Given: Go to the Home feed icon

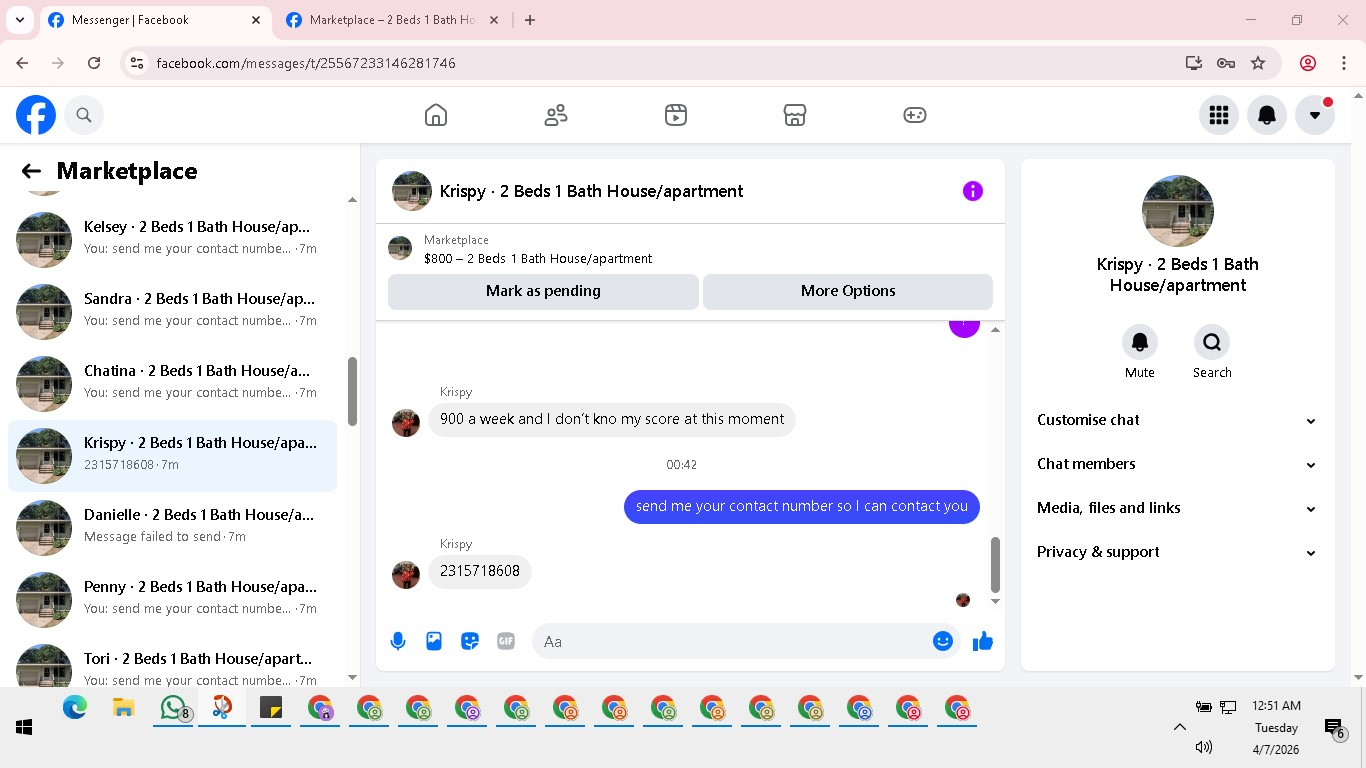Looking at the screenshot, I should click(436, 115).
